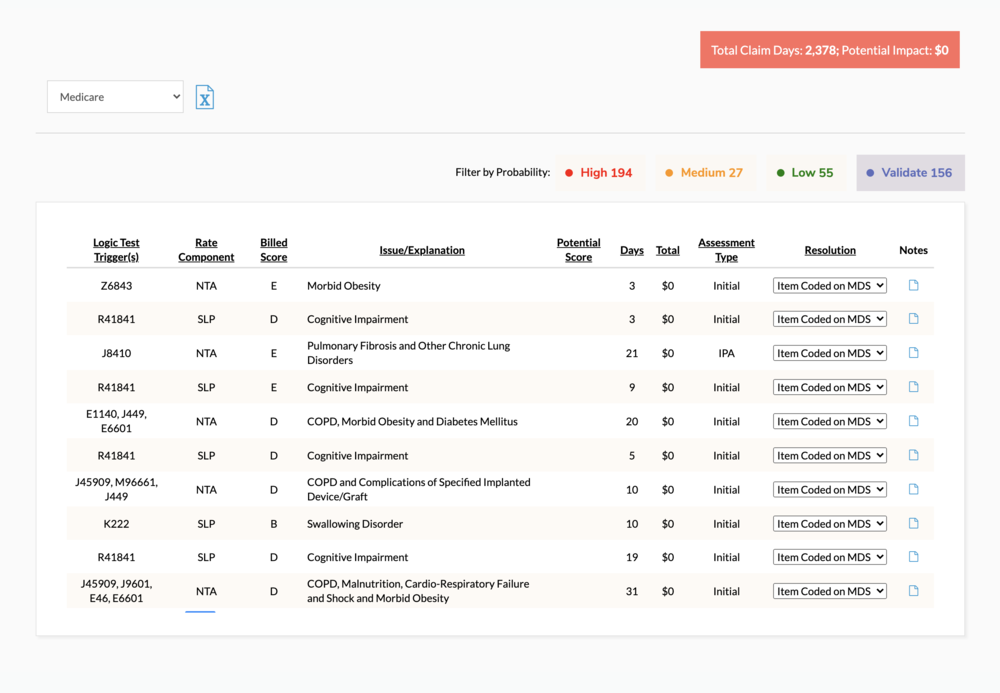Click the Notes column header
This screenshot has height=693, width=1000.
[x=913, y=250]
